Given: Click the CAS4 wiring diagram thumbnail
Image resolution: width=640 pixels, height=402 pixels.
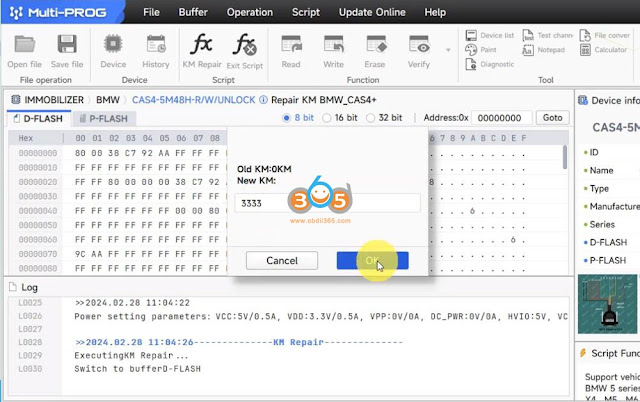Looking at the screenshot, I should [x=607, y=304].
